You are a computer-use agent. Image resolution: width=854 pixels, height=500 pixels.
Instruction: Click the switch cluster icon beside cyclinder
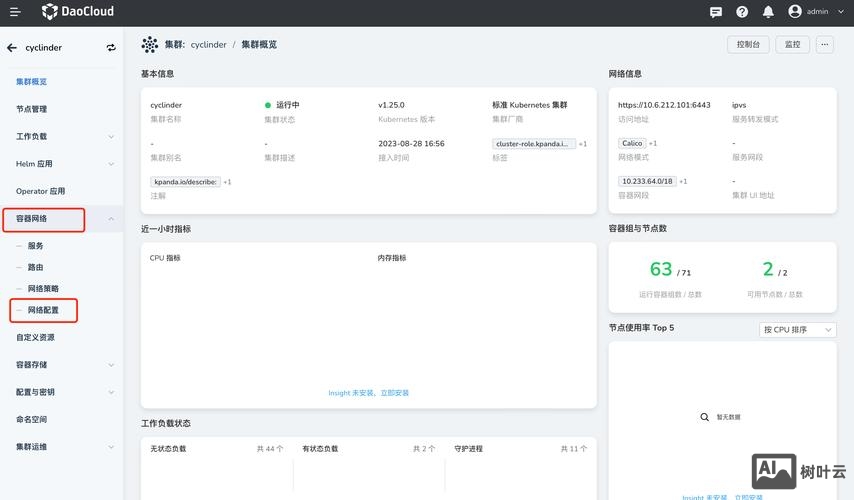click(111, 48)
